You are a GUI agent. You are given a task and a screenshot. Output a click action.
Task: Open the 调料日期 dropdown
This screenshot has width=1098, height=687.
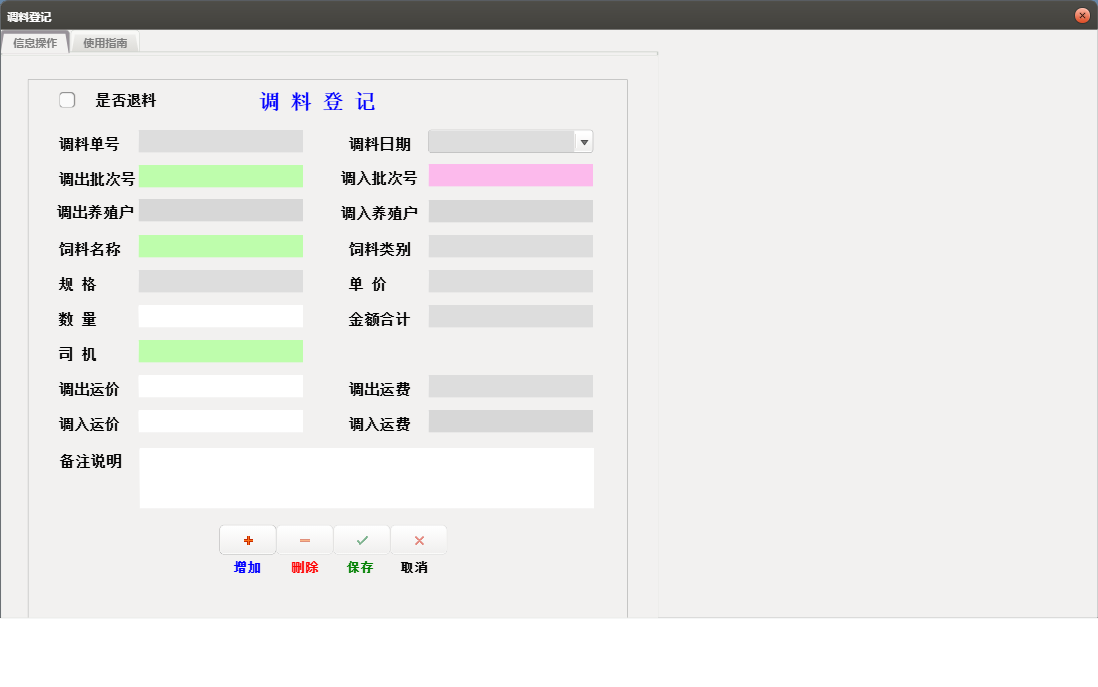(x=584, y=141)
